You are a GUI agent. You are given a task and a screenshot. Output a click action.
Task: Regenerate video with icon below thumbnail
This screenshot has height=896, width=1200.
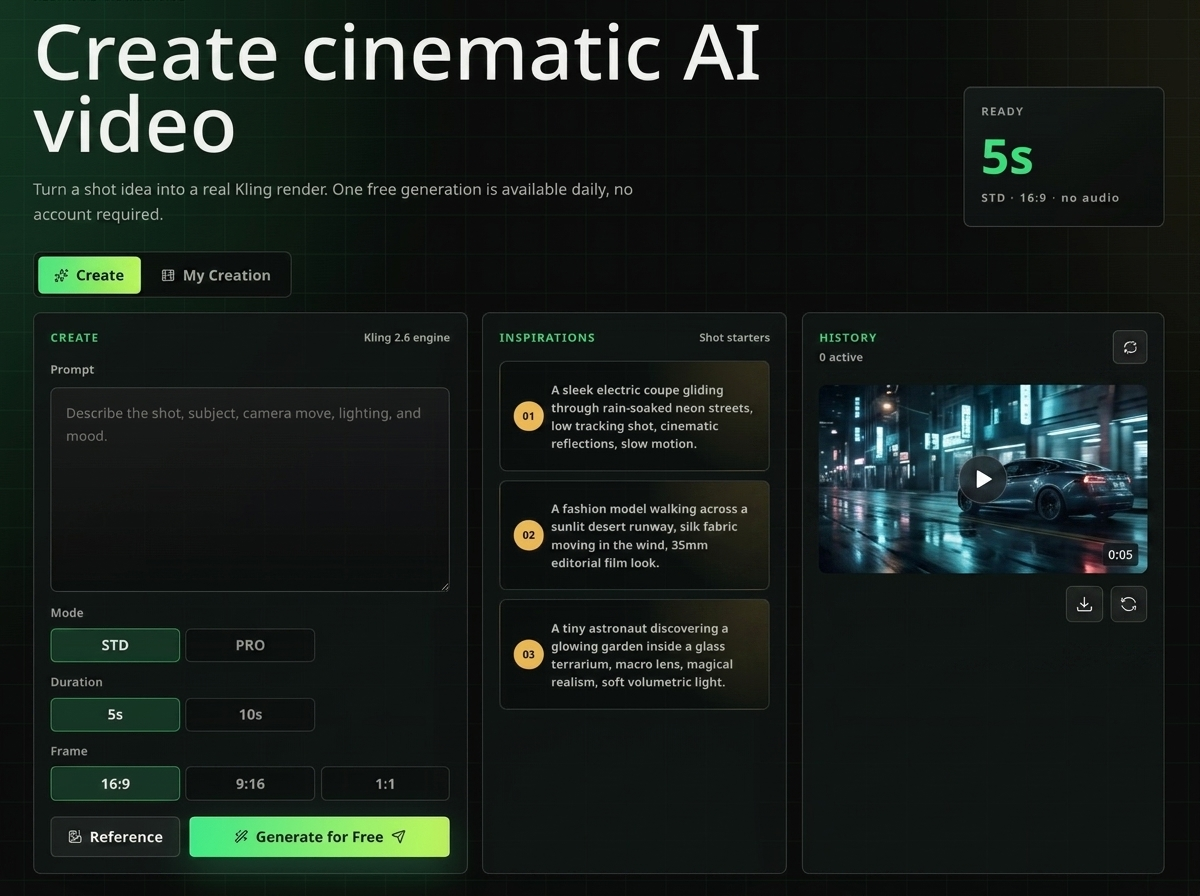[1129, 604]
